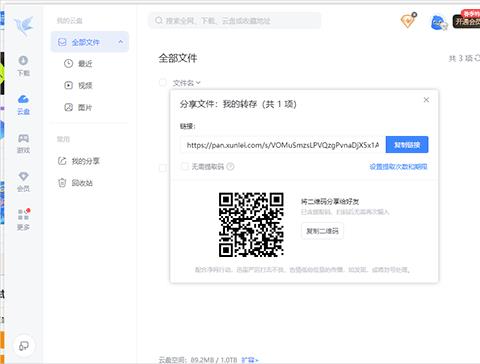Open the 云盘 cloud disk section

pos(23,104)
